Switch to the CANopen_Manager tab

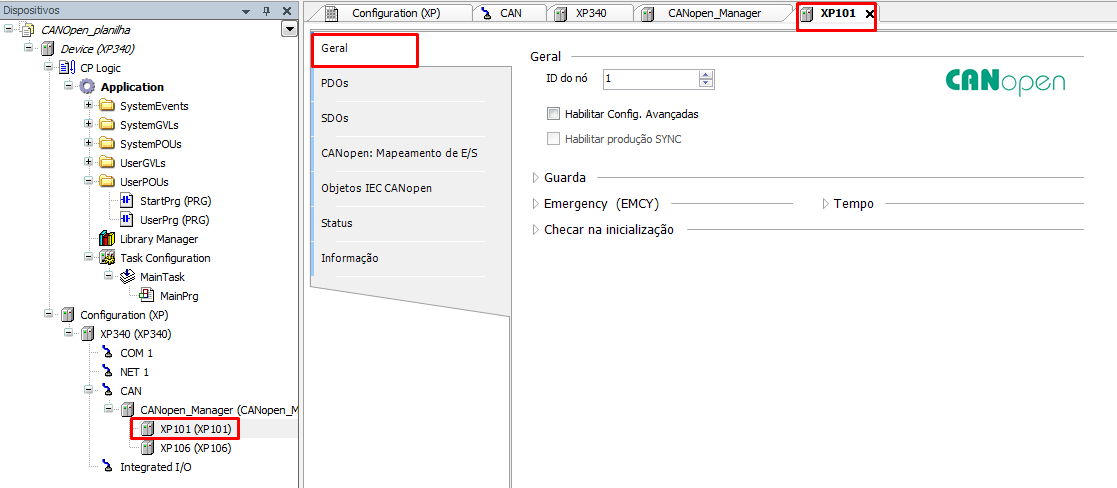coord(713,13)
